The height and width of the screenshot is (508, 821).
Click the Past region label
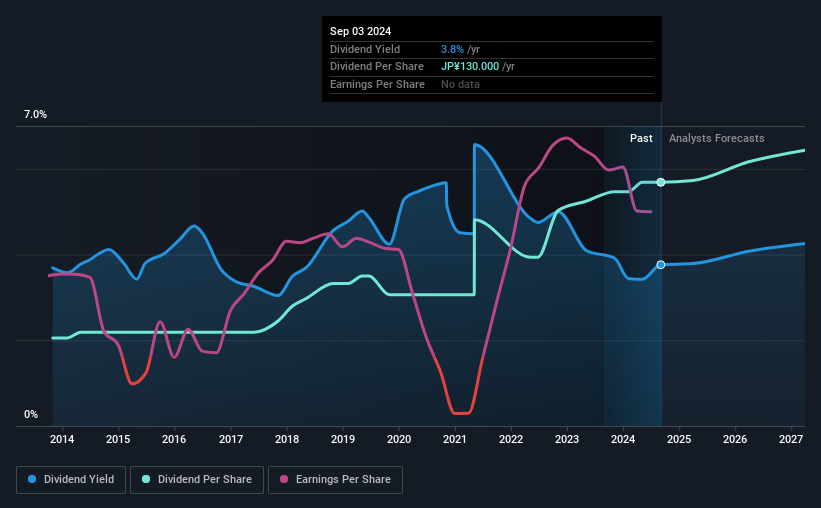click(641, 138)
